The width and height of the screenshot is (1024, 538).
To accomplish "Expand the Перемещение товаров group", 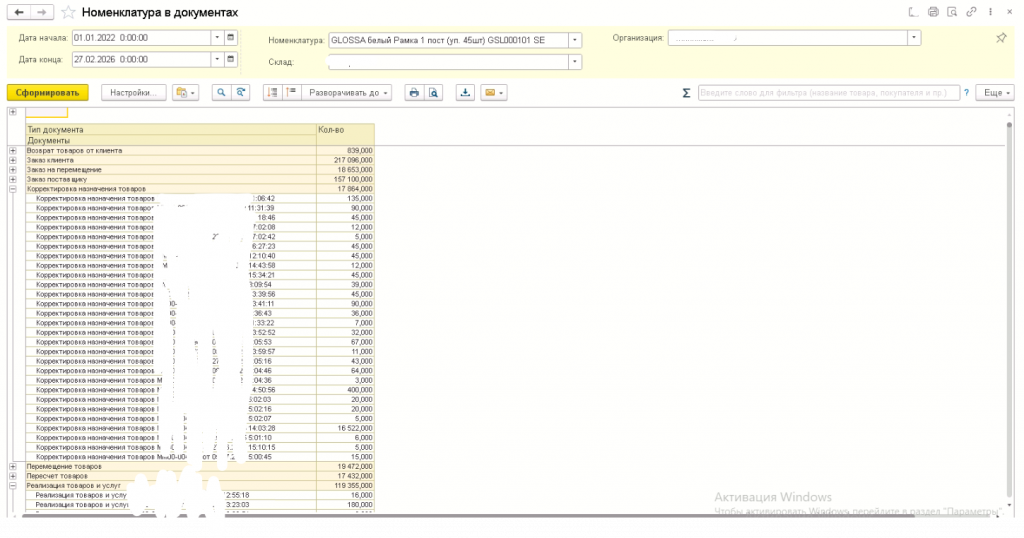I will click(13, 467).
